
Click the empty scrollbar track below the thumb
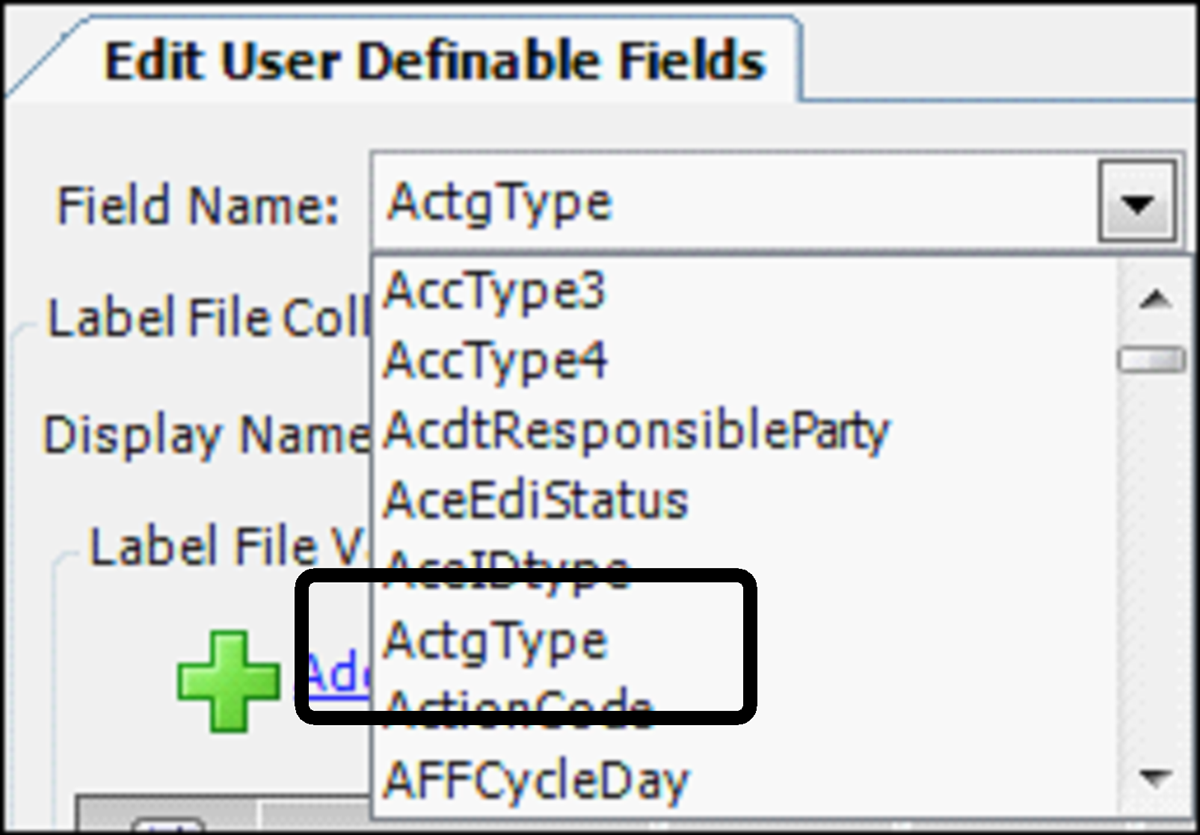(x=1152, y=560)
